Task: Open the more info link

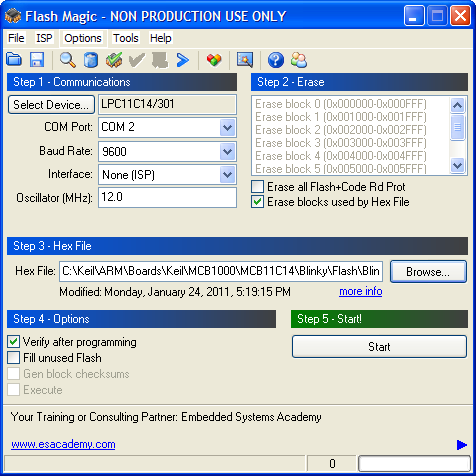Action: [361, 291]
